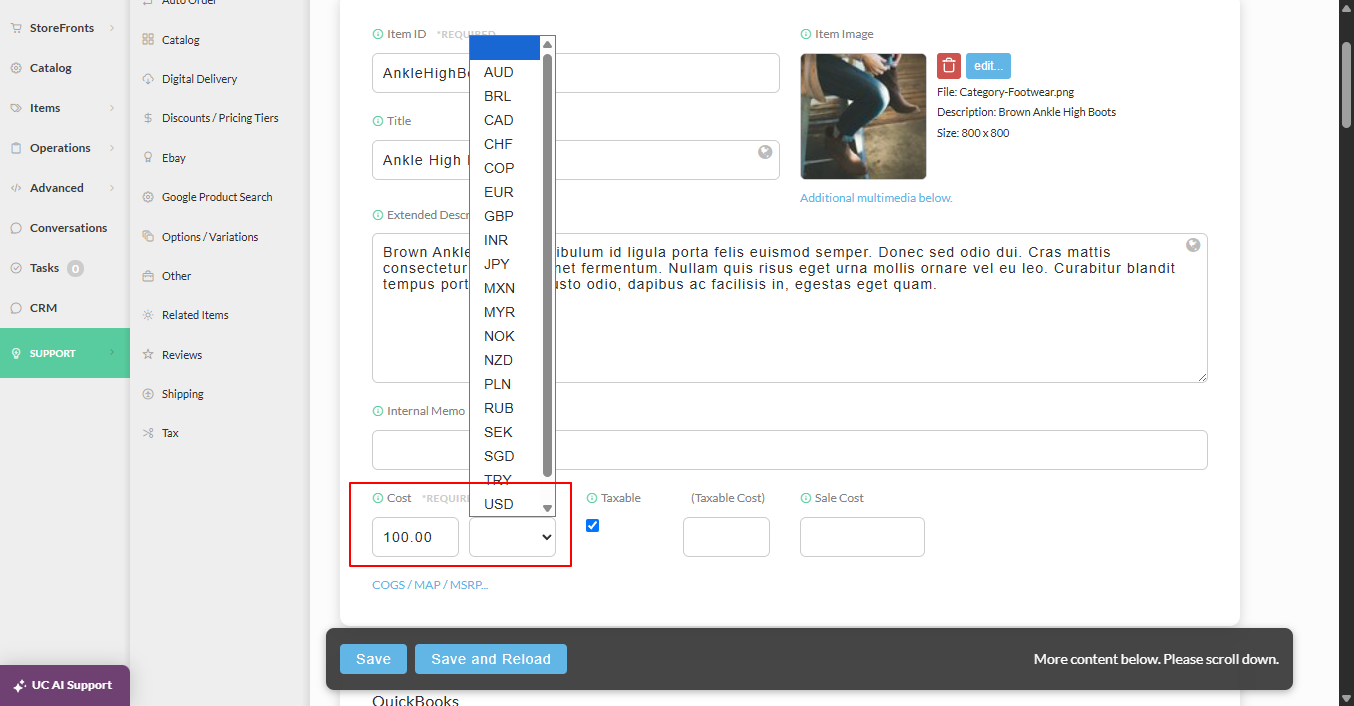Screen dimensions: 1354x706
Task: Click the Brown Ankle High Boots thumbnail
Action: point(863,116)
